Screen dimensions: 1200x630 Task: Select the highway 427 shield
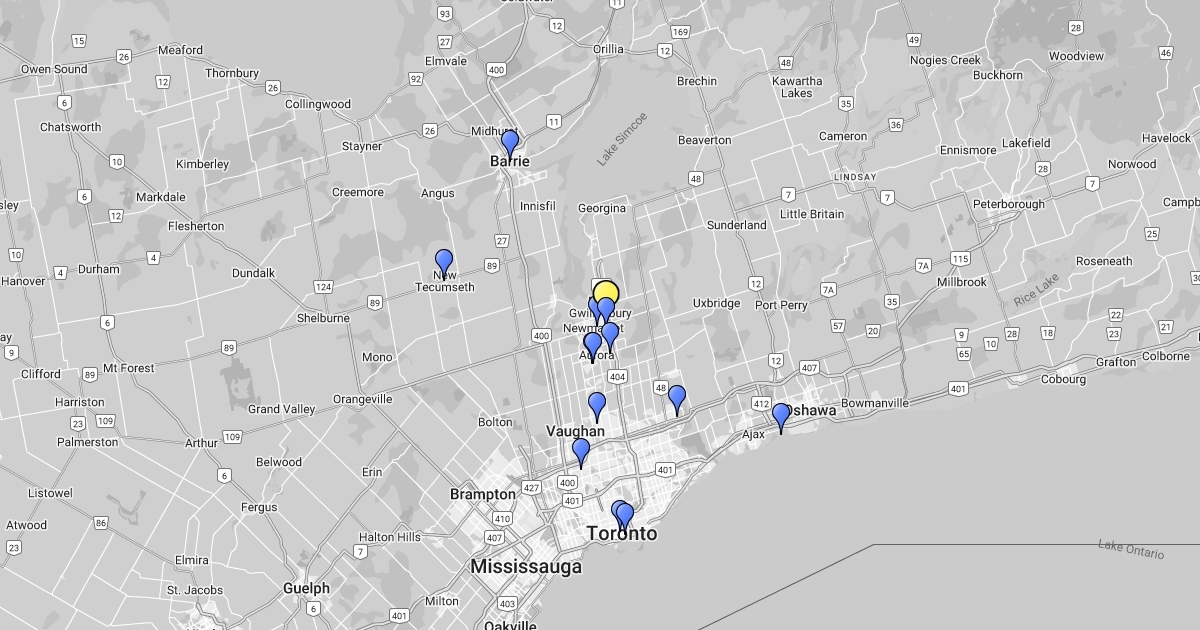click(x=531, y=488)
